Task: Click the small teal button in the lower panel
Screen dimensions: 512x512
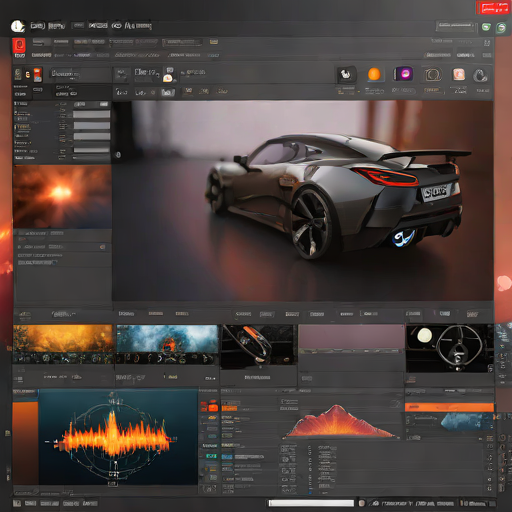Action: click(x=211, y=456)
